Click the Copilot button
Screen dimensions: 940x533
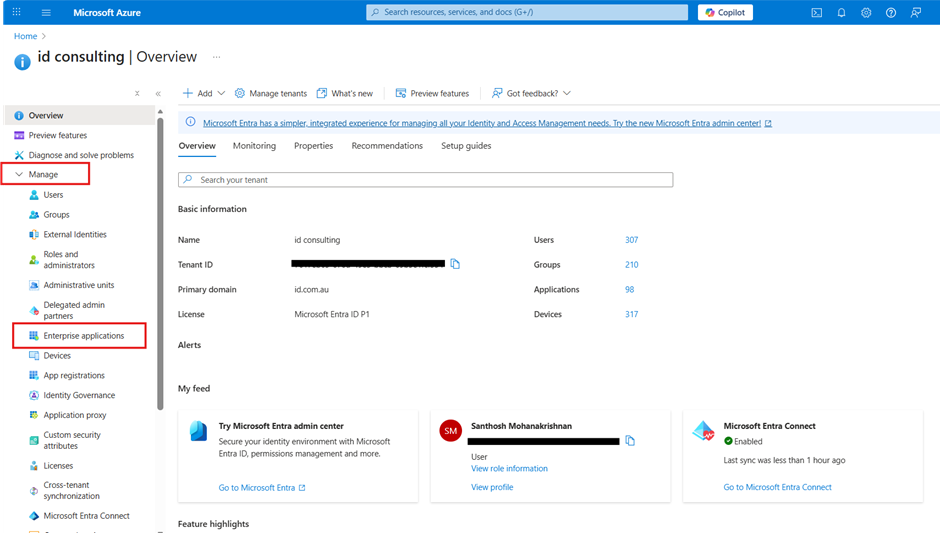pyautogui.click(x=725, y=12)
